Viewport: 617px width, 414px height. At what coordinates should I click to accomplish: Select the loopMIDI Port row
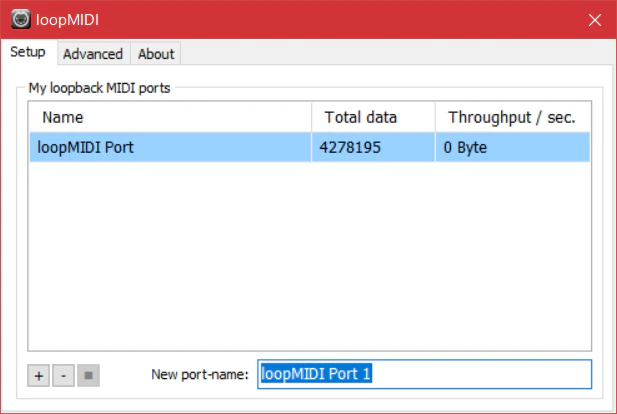pyautogui.click(x=310, y=147)
